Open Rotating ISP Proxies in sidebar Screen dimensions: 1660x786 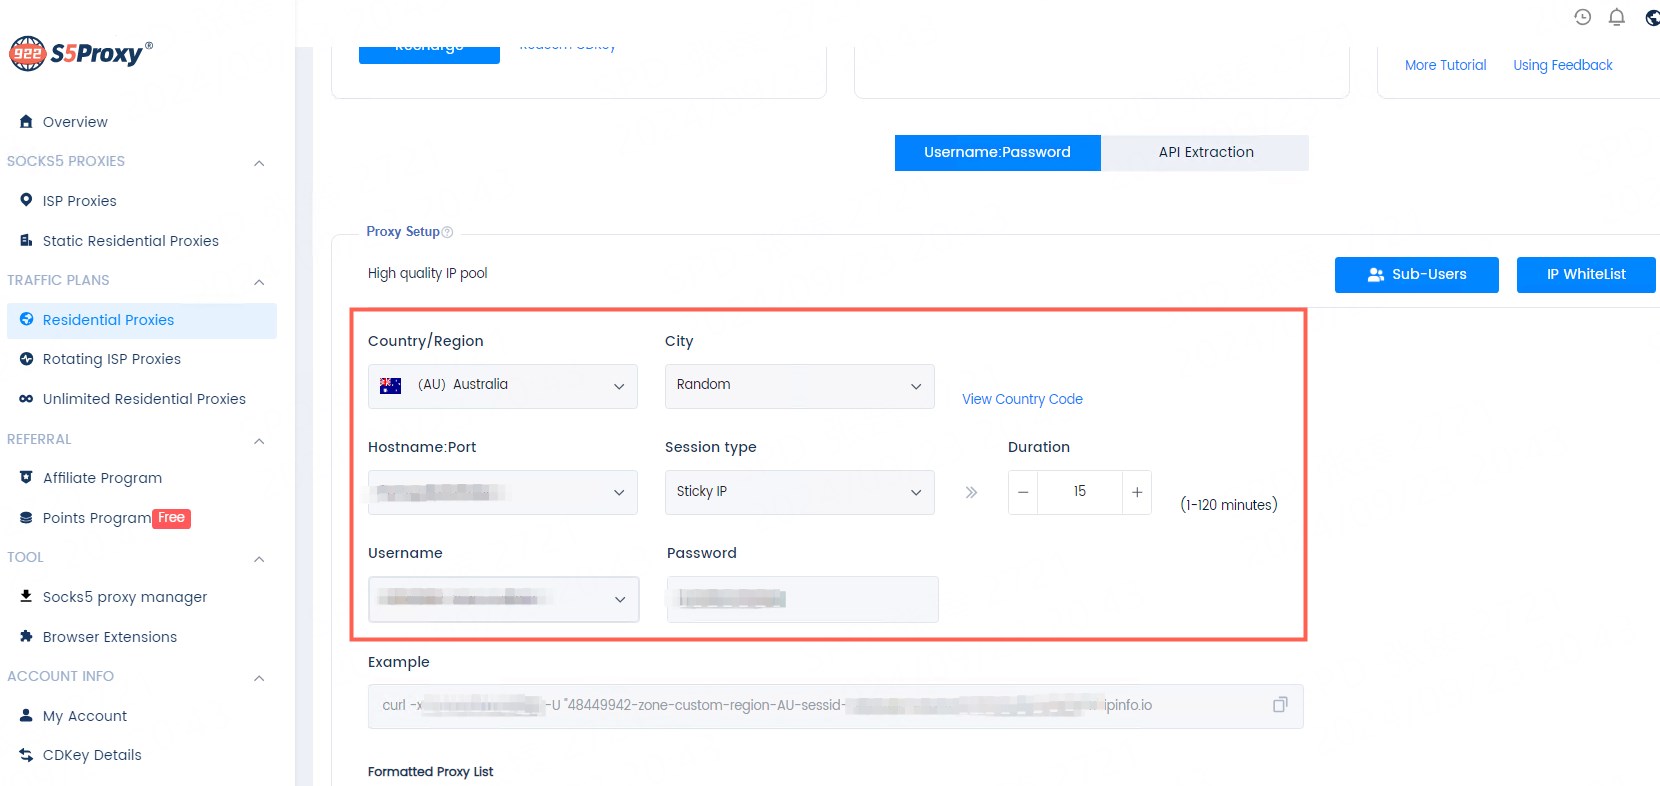pyautogui.click(x=111, y=359)
